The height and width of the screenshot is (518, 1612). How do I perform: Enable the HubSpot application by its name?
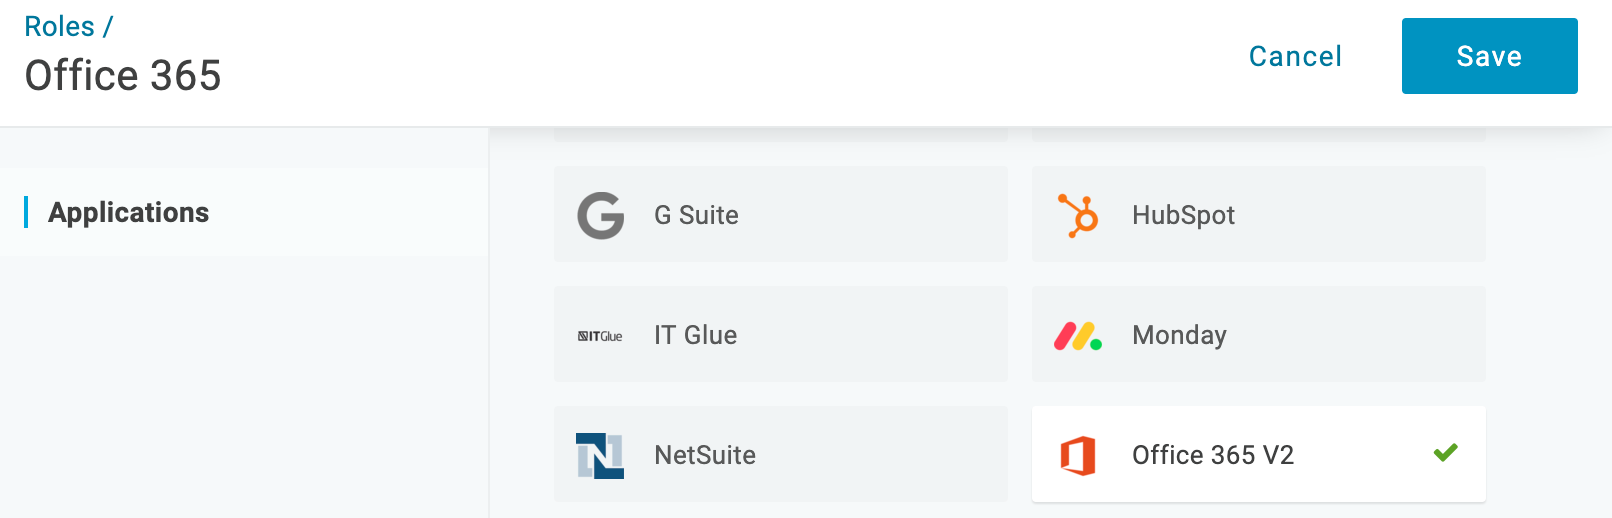coord(1183,215)
